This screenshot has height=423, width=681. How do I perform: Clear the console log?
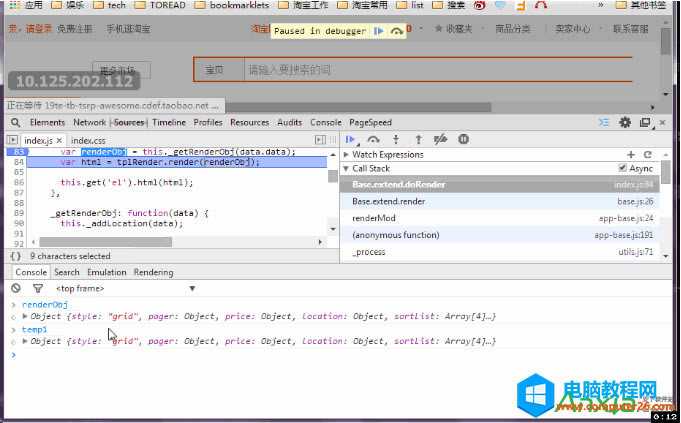(15, 288)
